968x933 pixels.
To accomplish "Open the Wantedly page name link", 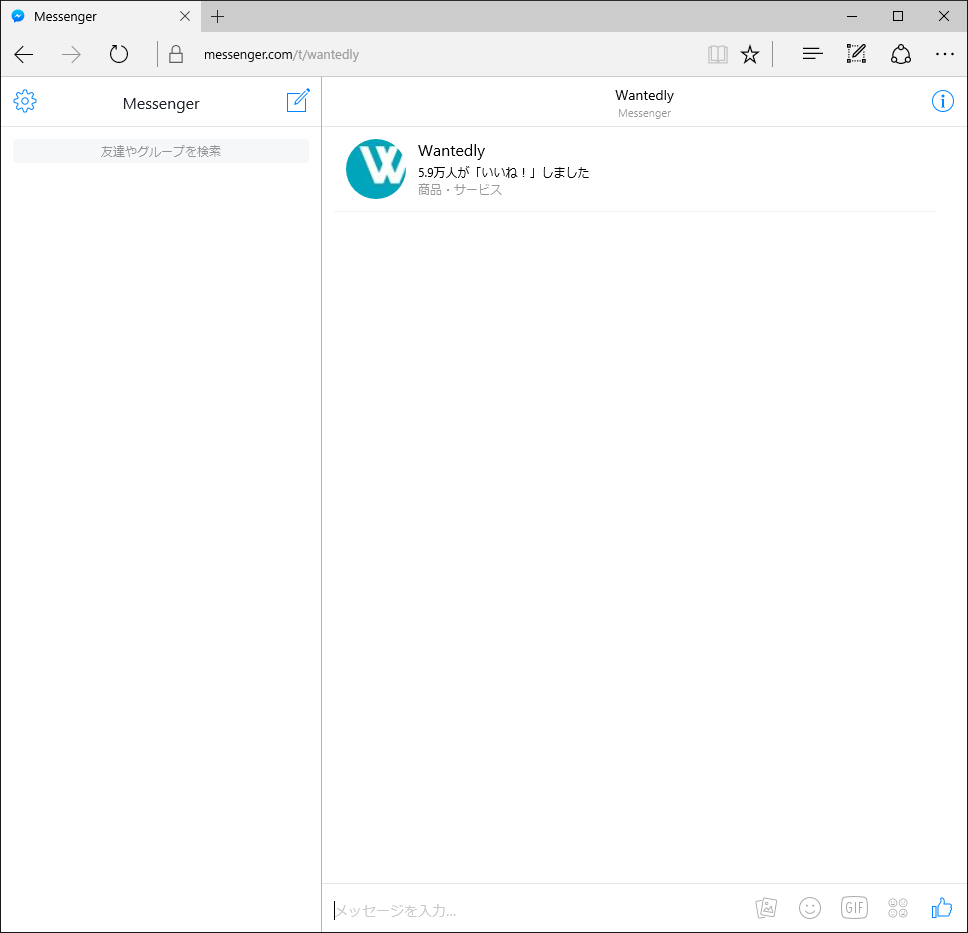I will coord(451,151).
